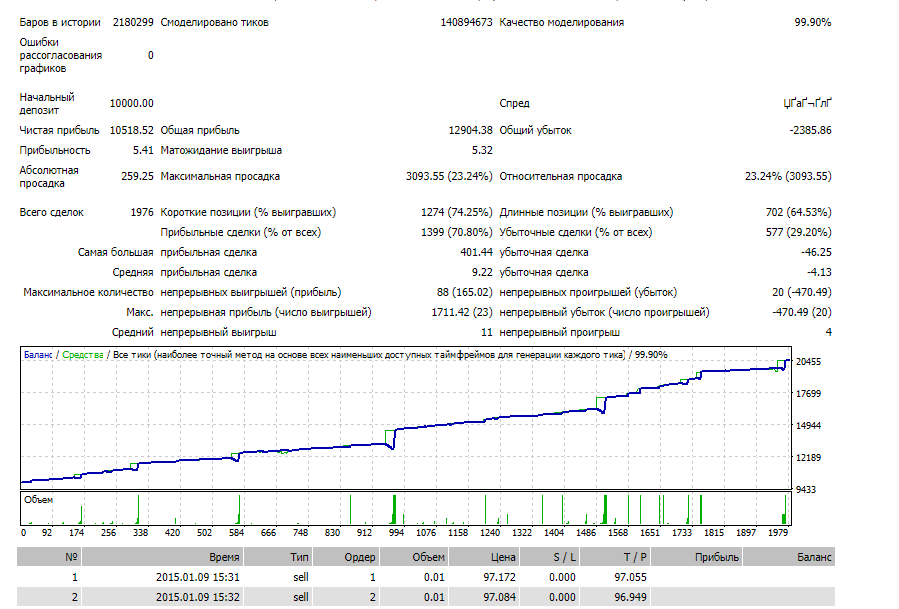Click the 99.90% modelling quality value

tap(812, 22)
